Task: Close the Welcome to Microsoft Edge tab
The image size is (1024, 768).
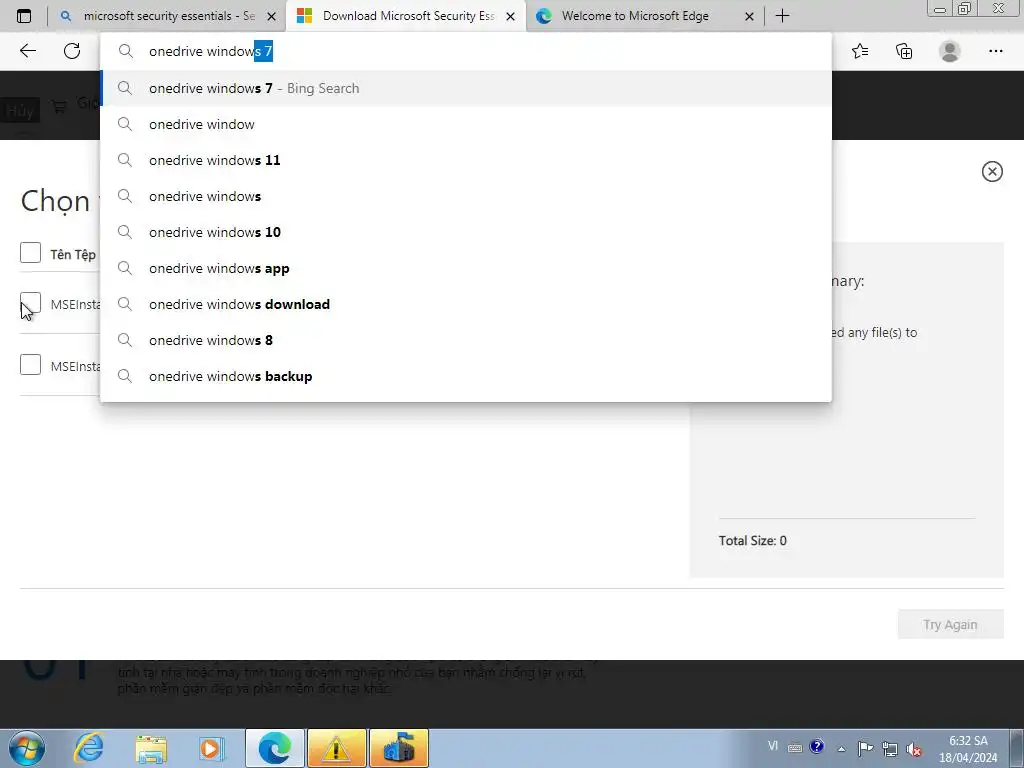Action: [x=750, y=16]
